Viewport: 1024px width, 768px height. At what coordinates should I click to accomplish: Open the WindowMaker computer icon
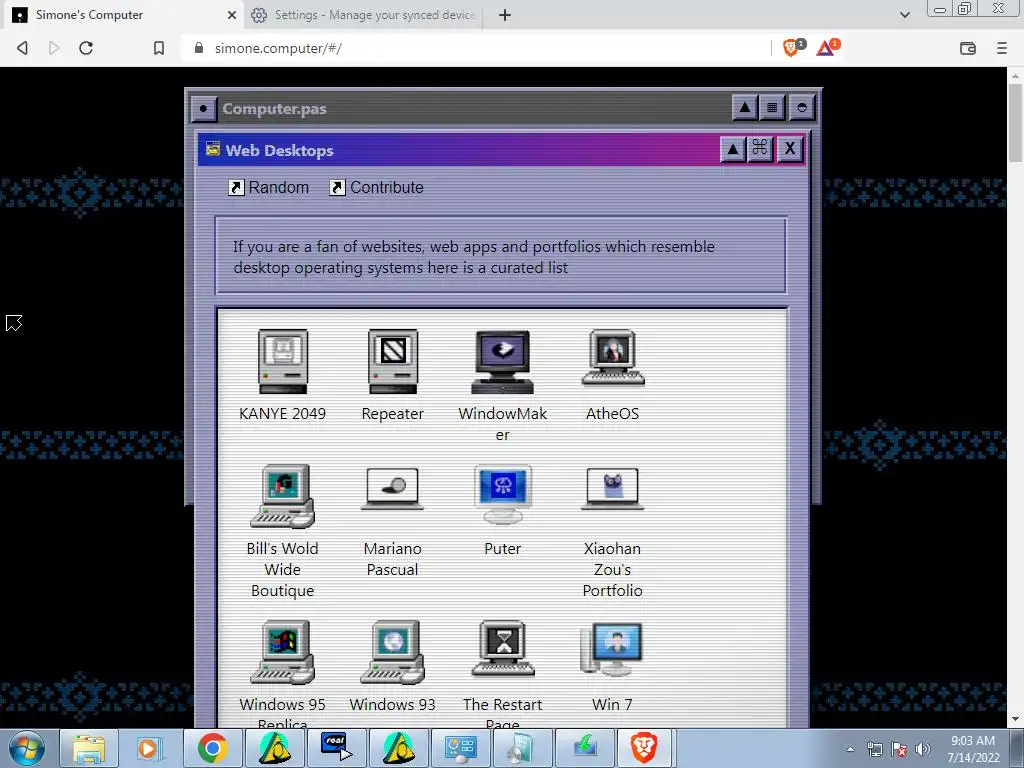(x=502, y=362)
